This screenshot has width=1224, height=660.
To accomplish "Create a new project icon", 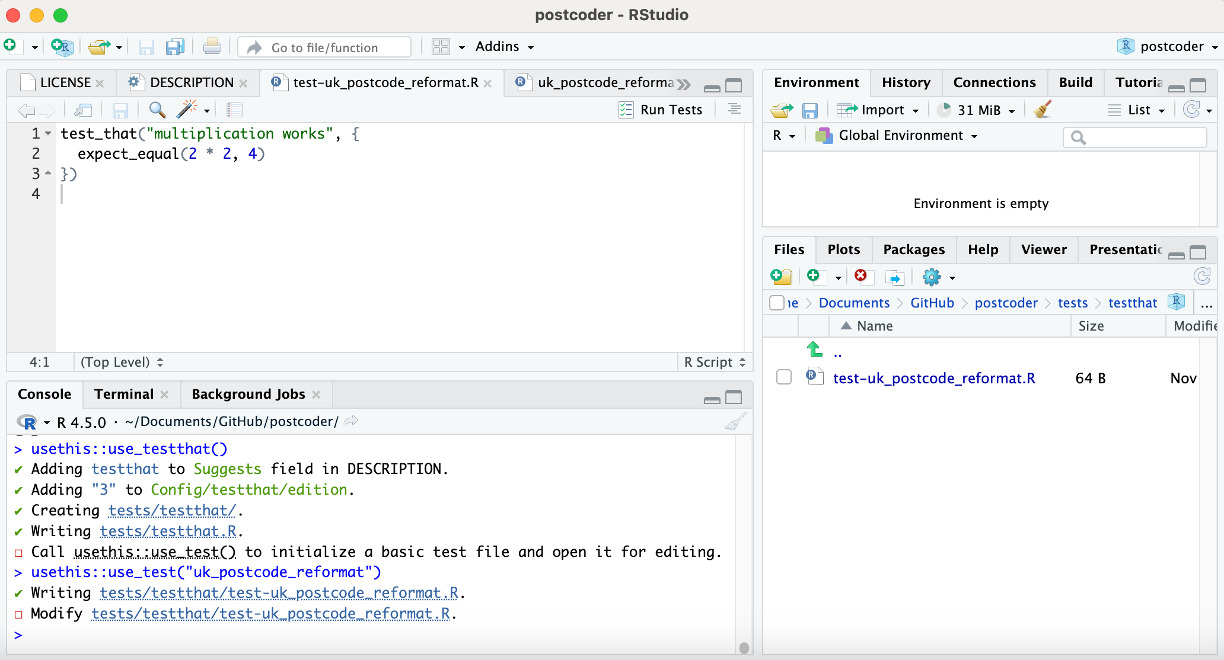I will tap(62, 47).
